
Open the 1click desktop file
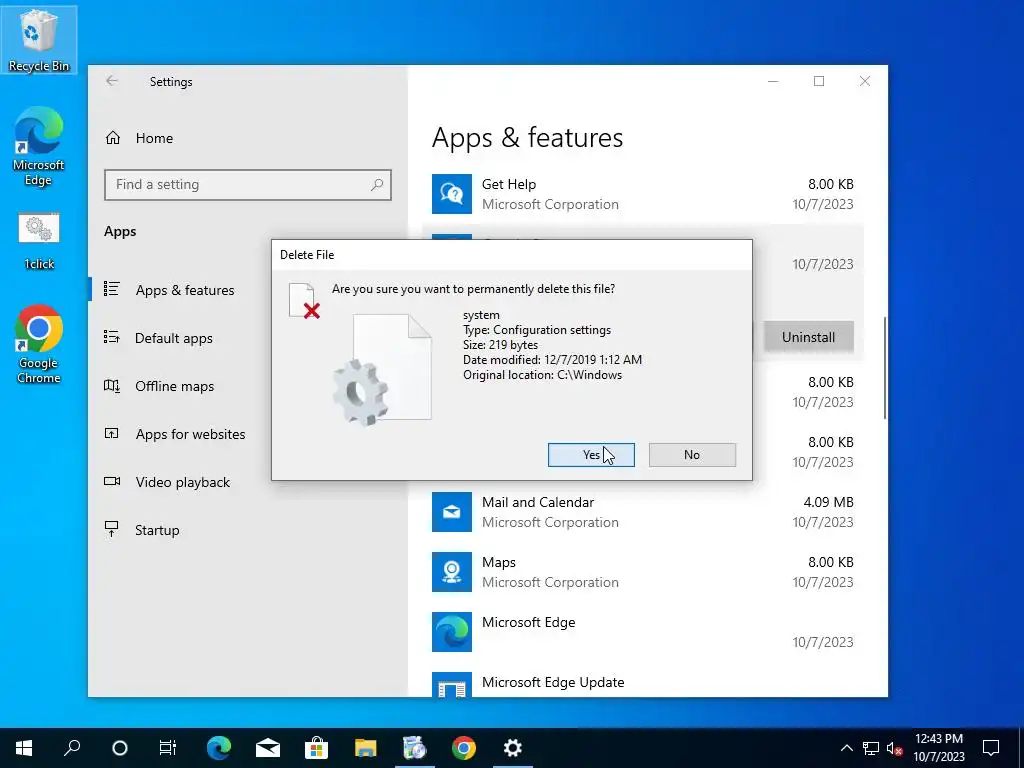(x=39, y=242)
